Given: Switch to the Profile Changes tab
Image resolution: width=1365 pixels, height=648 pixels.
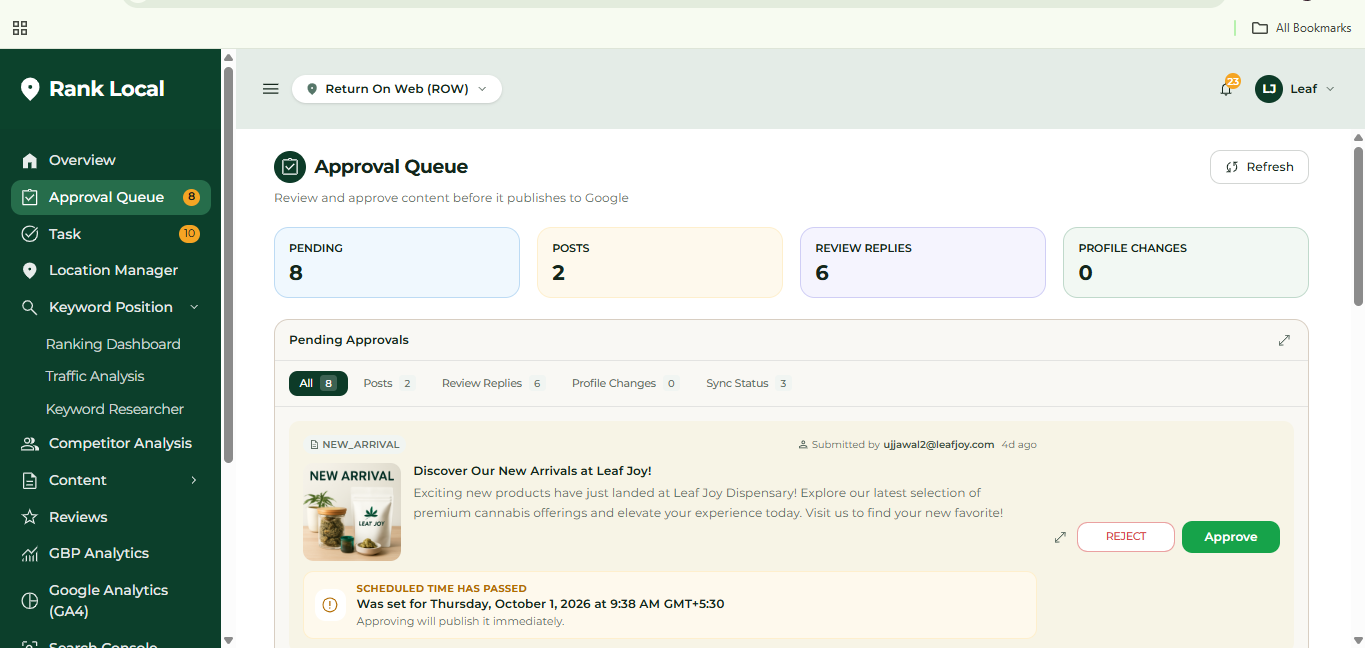Looking at the screenshot, I should pyautogui.click(x=625, y=384).
